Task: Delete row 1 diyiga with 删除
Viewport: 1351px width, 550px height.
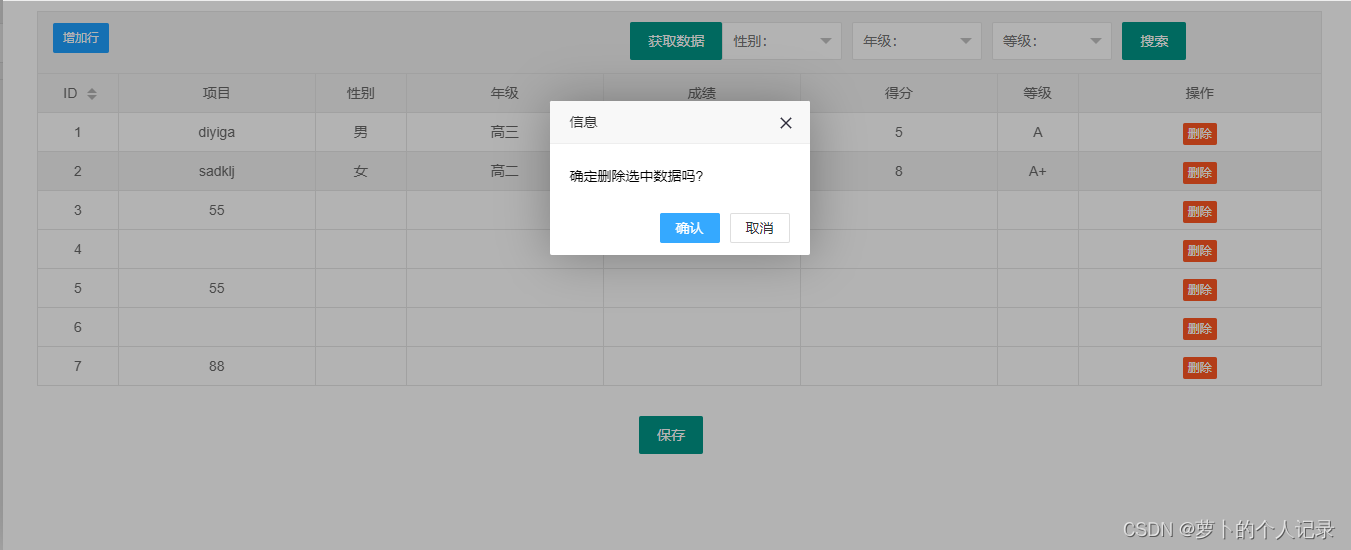Action: (x=1200, y=134)
